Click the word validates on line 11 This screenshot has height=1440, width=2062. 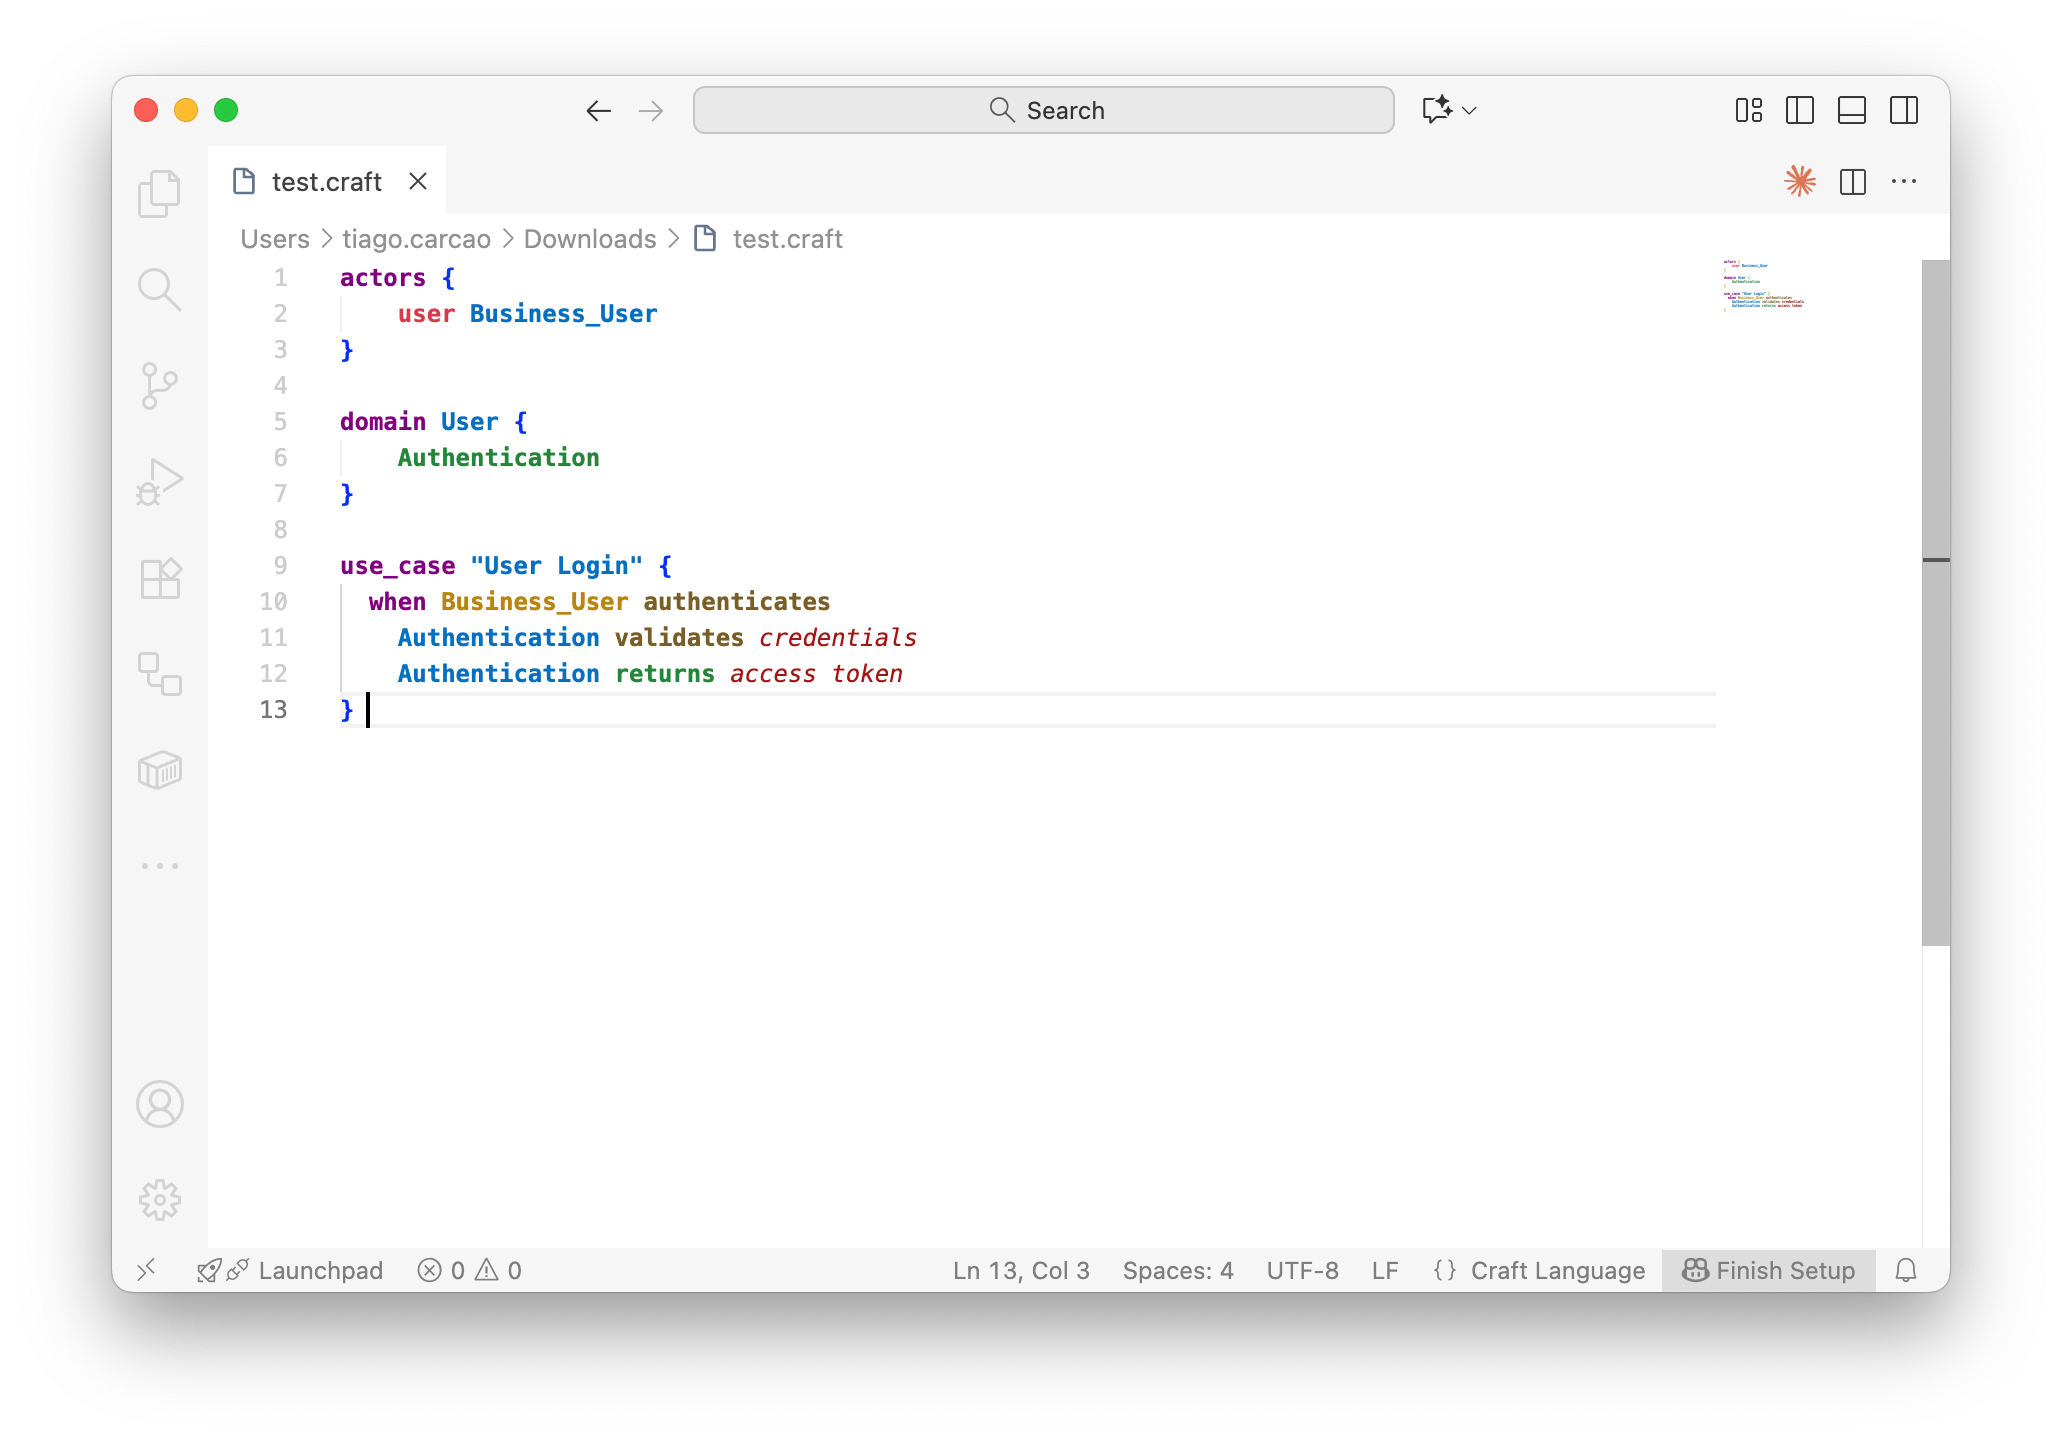point(679,638)
